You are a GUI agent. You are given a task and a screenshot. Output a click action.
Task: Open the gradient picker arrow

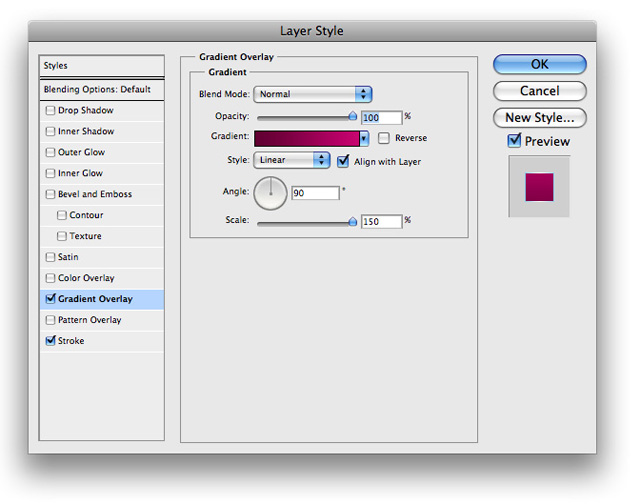364,138
